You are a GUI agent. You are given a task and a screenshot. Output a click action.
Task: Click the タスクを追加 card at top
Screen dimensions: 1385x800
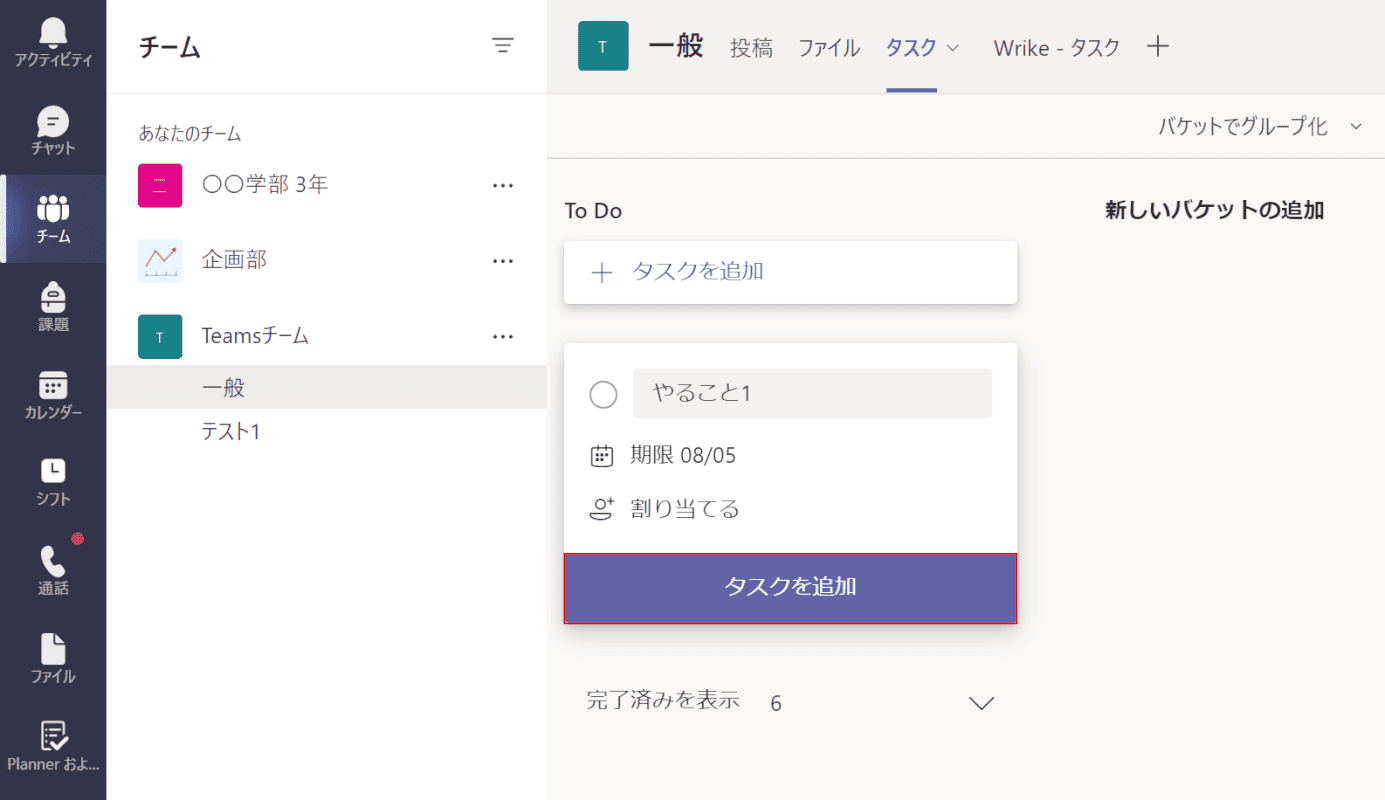[x=790, y=272]
